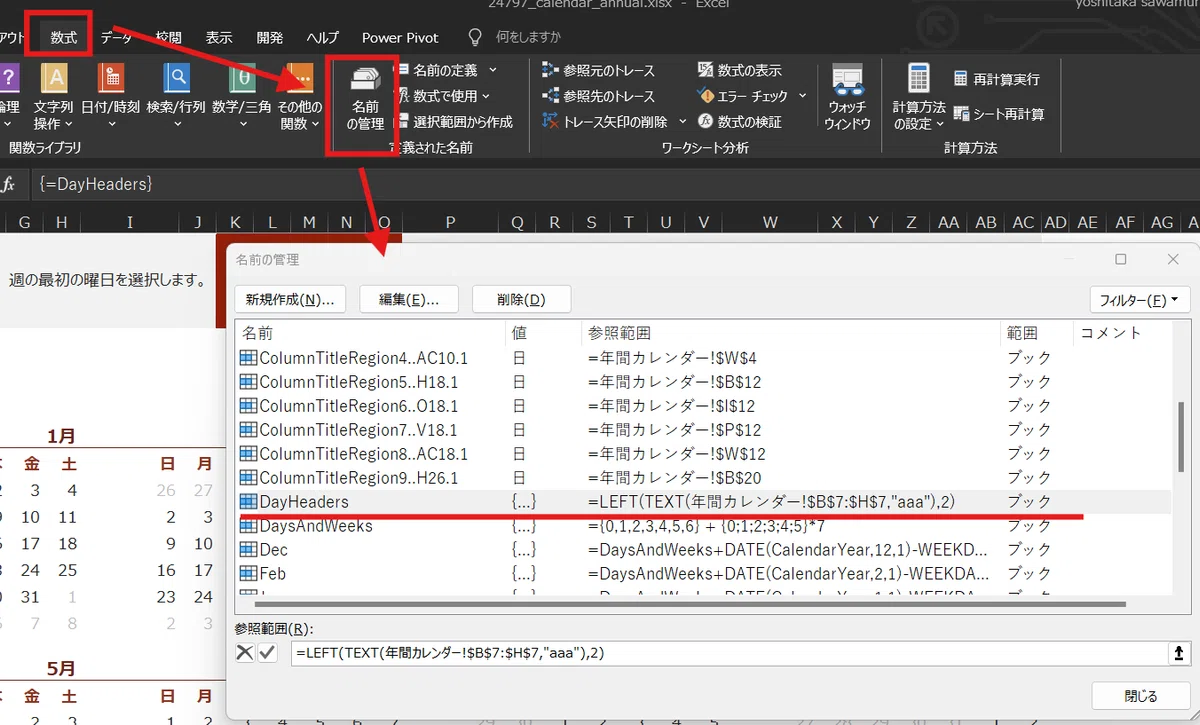Click シート再計算
This screenshot has height=725, width=1200.
[x=998, y=114]
